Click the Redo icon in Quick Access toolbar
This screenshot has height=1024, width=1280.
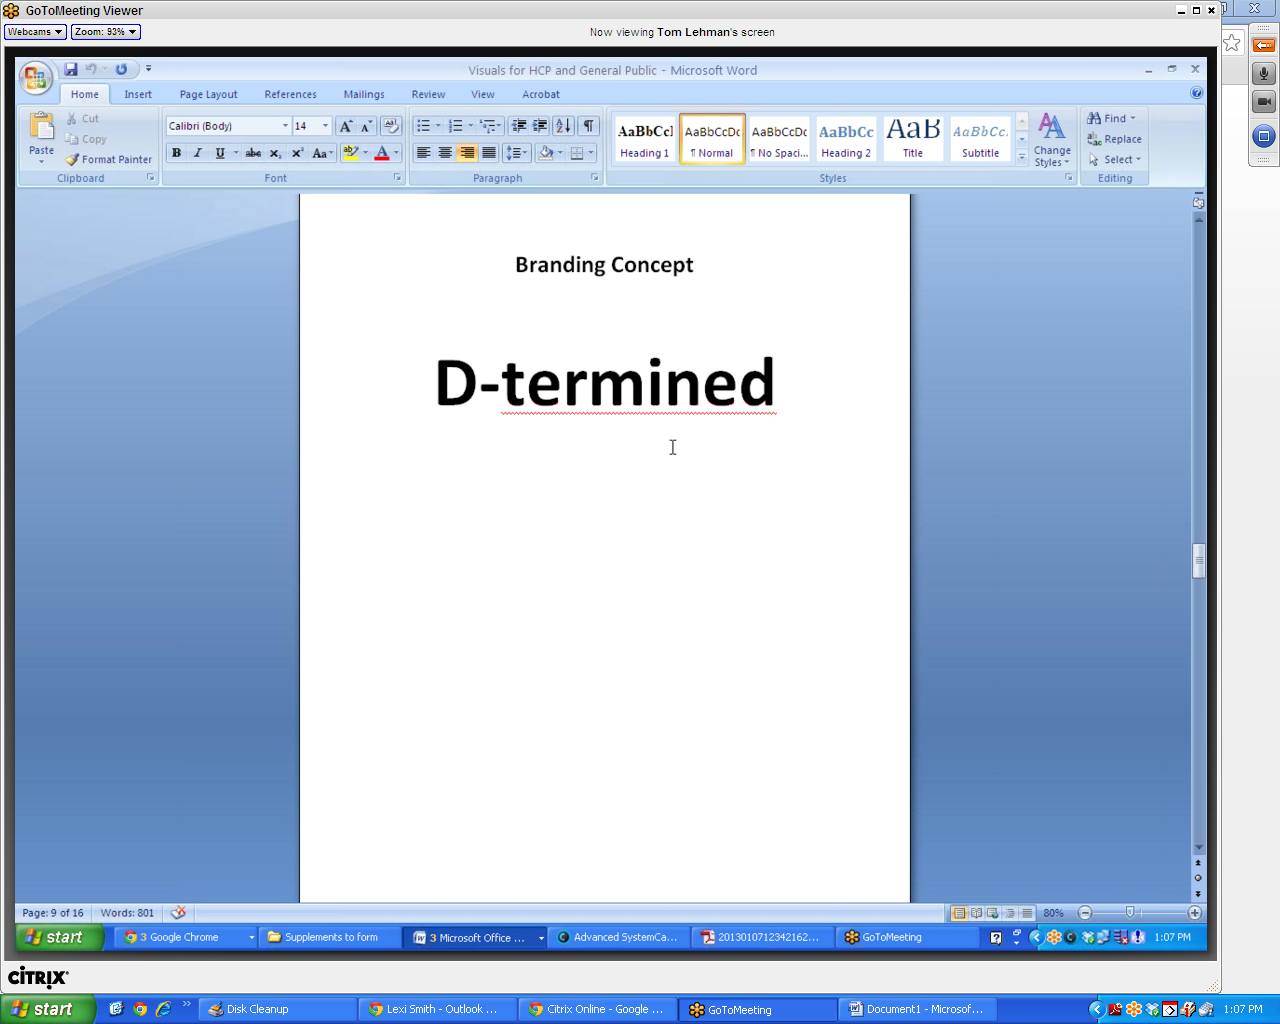click(x=121, y=69)
